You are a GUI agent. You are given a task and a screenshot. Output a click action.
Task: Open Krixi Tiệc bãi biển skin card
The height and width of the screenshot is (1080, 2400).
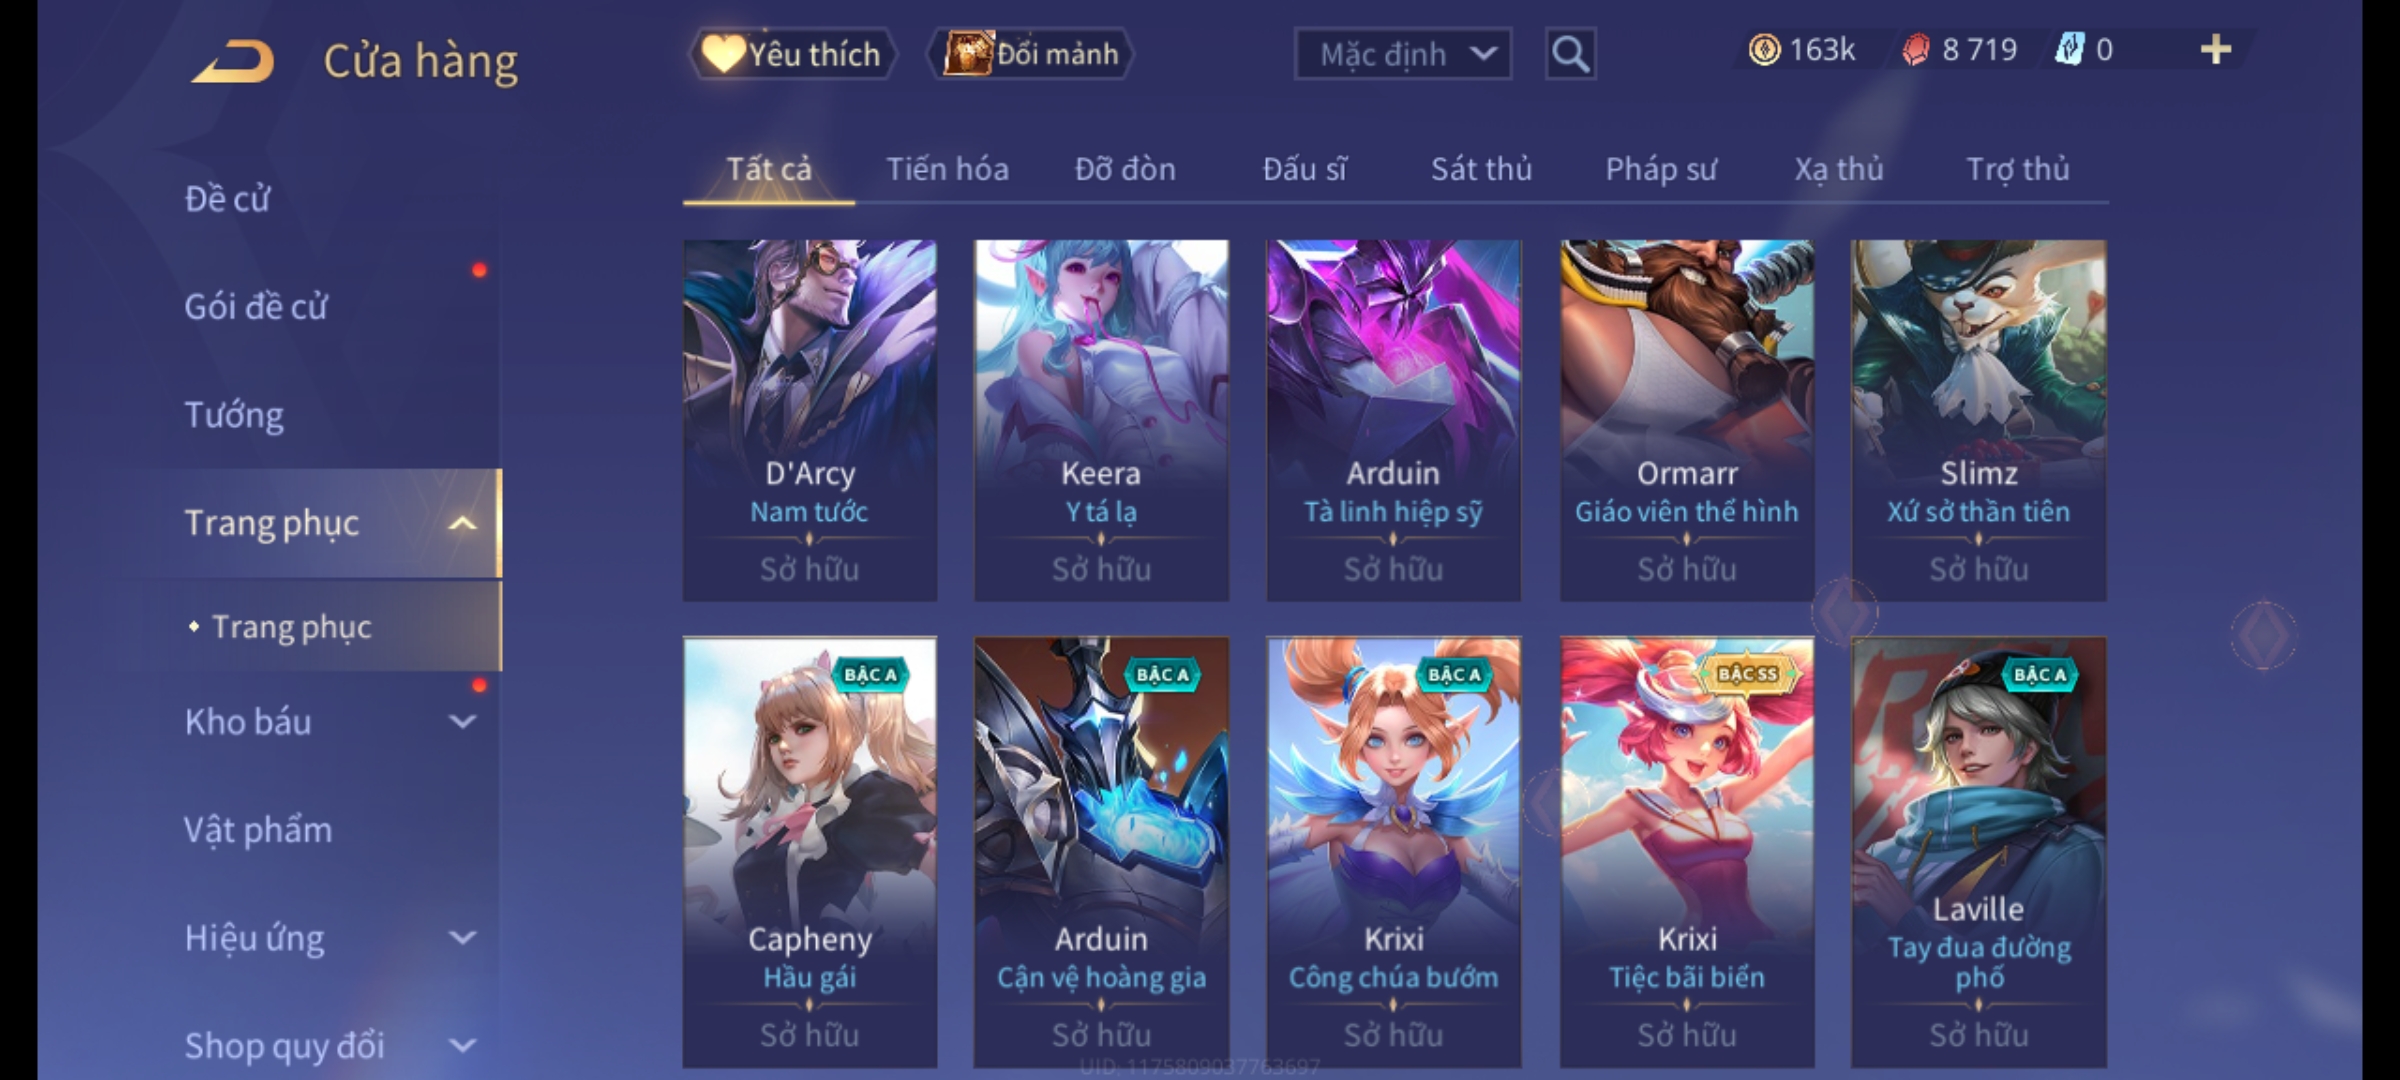pyautogui.click(x=1687, y=852)
